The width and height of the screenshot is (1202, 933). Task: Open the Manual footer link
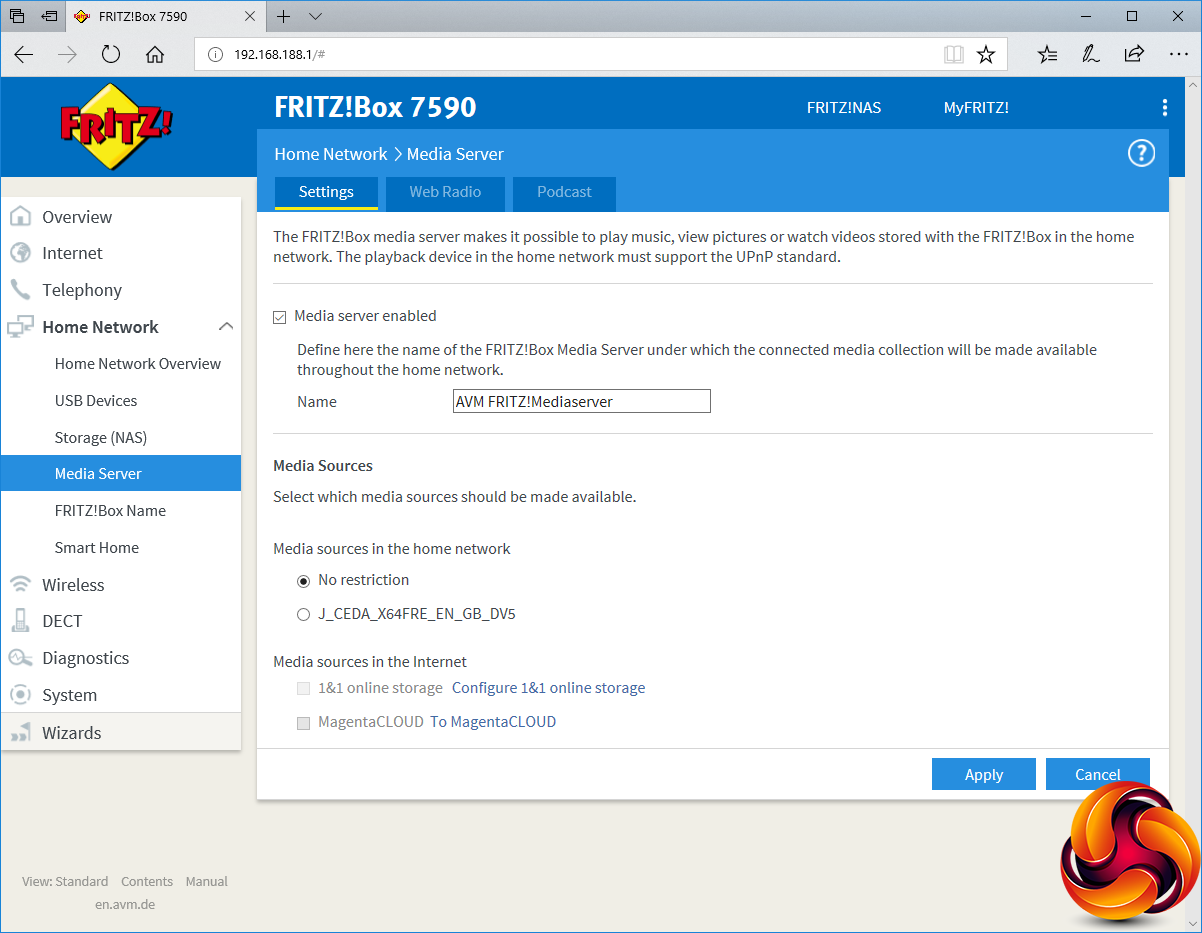coord(207,882)
